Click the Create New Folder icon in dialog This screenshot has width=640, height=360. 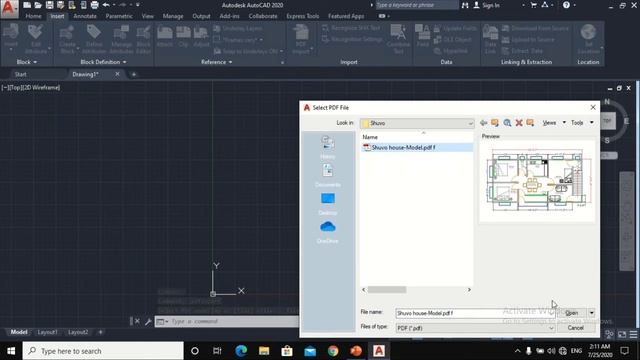coord(530,123)
